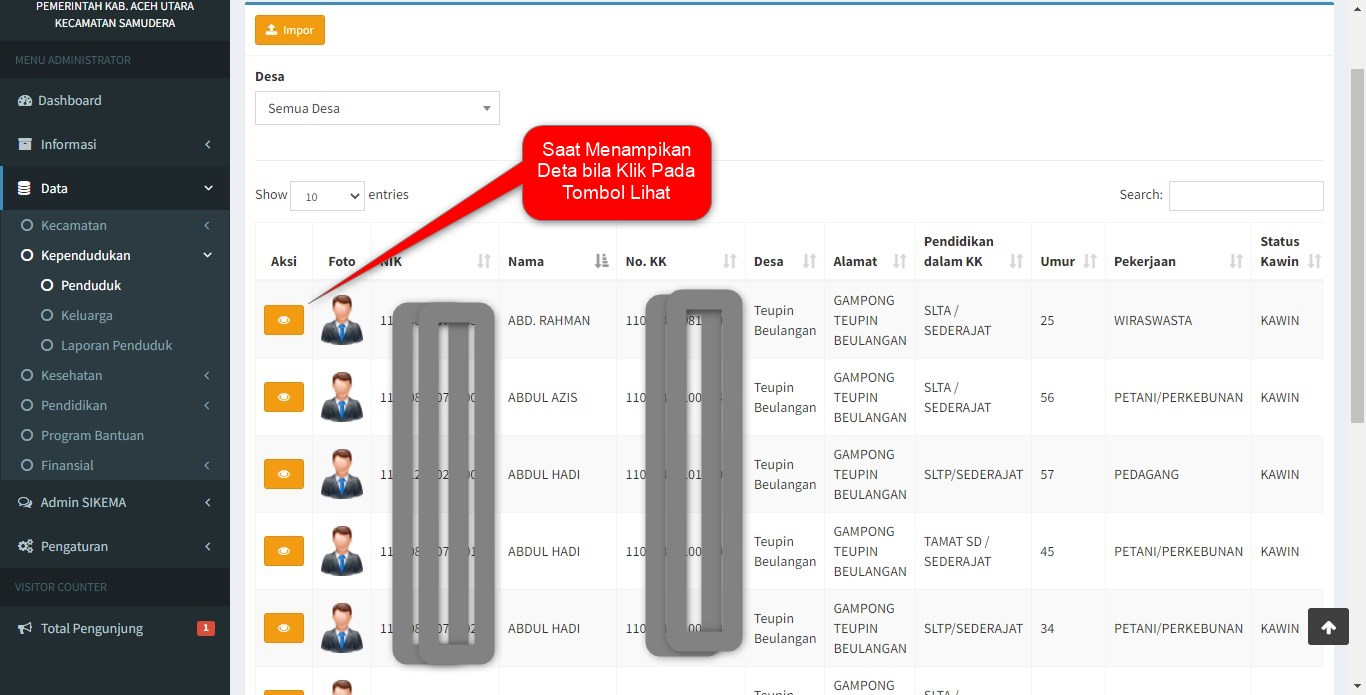Sort by Pendidikan dalam KK column
The height and width of the screenshot is (695, 1366).
973,251
